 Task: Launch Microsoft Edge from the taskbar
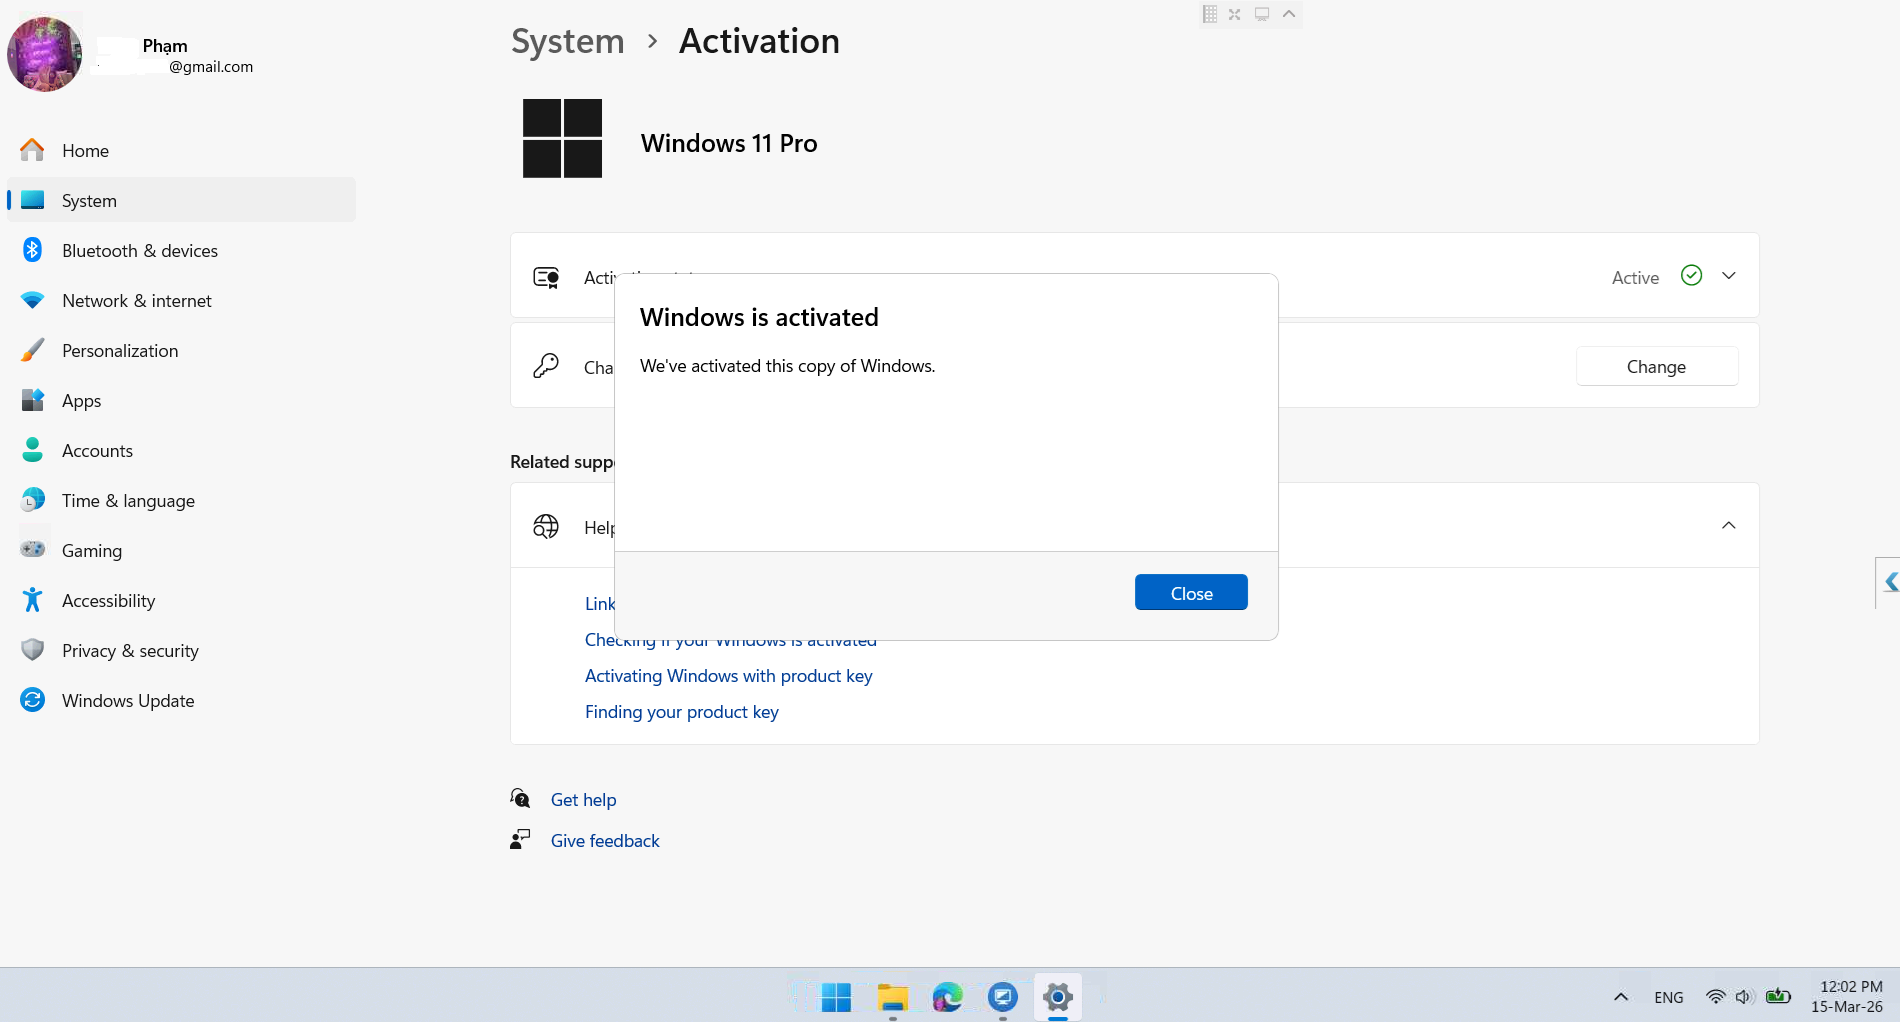coord(947,997)
